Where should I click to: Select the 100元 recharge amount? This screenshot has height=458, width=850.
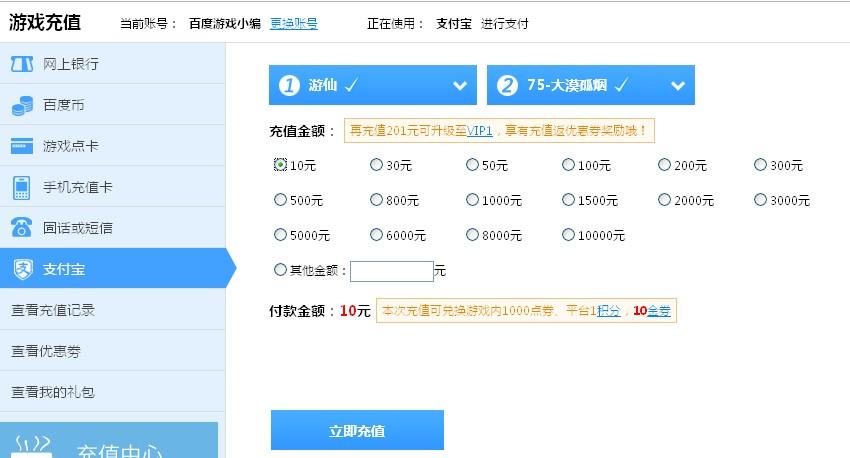click(568, 164)
